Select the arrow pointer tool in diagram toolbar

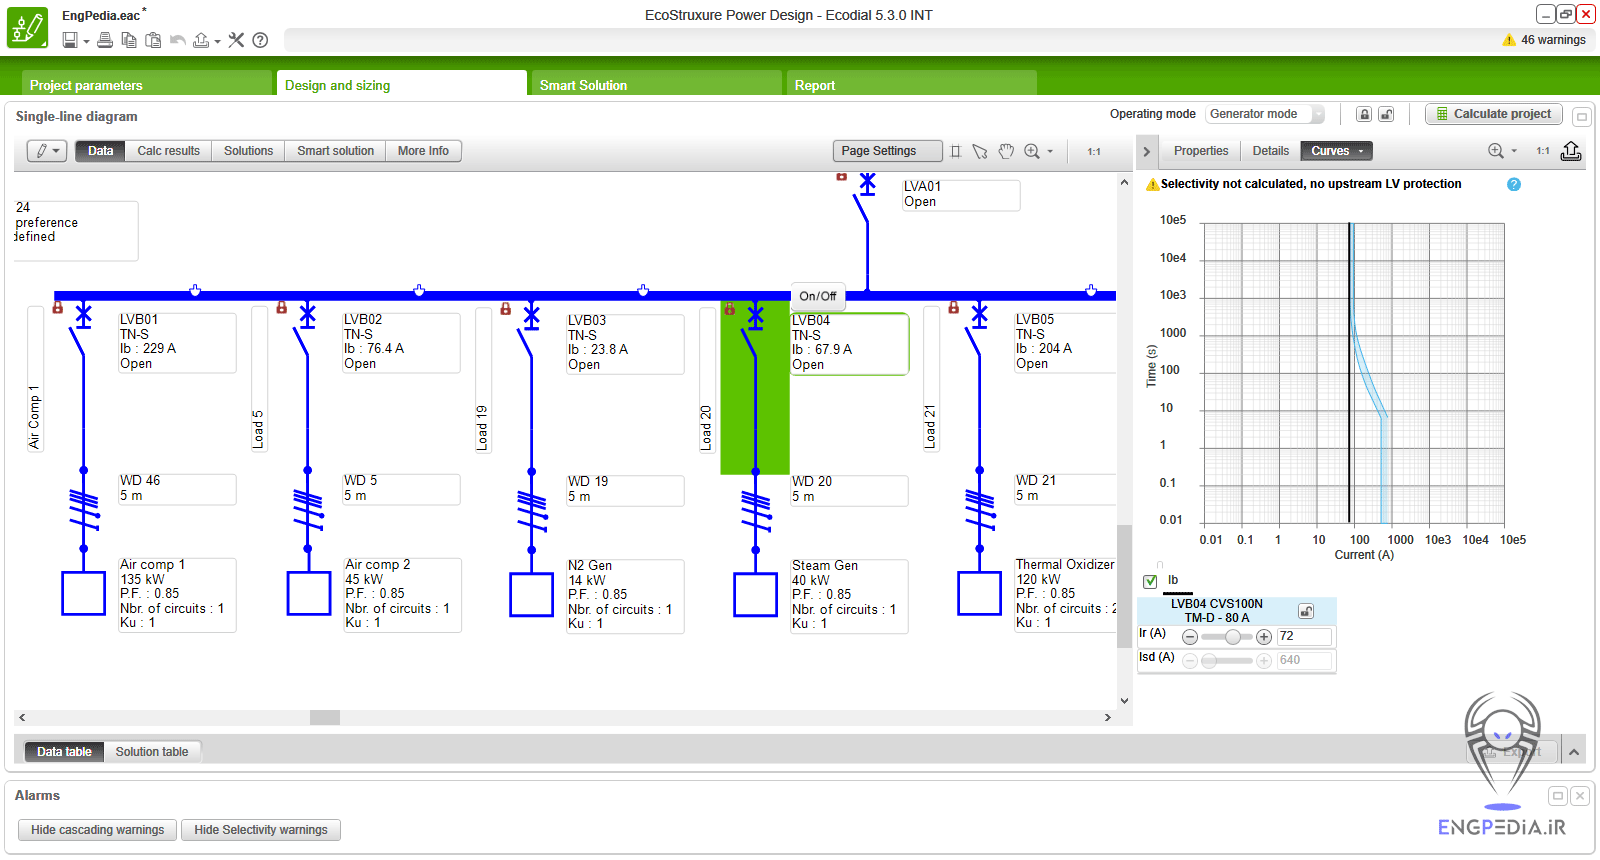980,151
